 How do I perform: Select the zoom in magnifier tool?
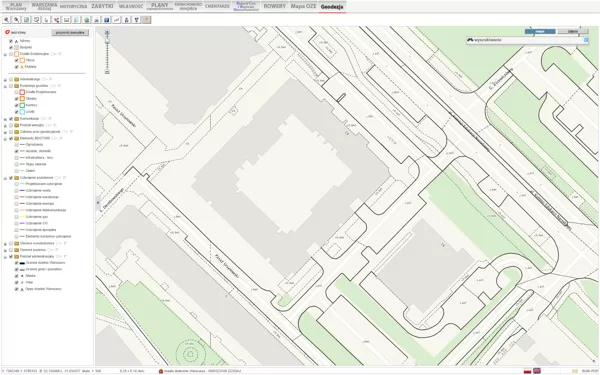[x=7, y=20]
